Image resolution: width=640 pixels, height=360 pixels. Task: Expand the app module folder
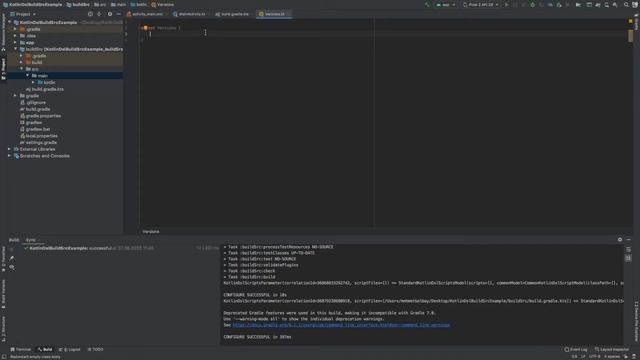[16, 42]
